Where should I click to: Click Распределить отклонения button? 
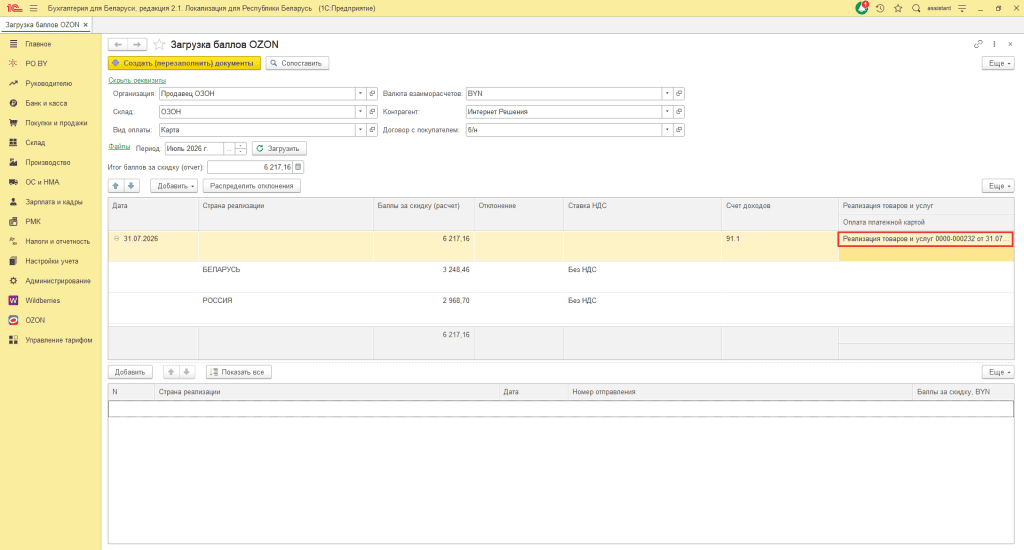pos(251,186)
